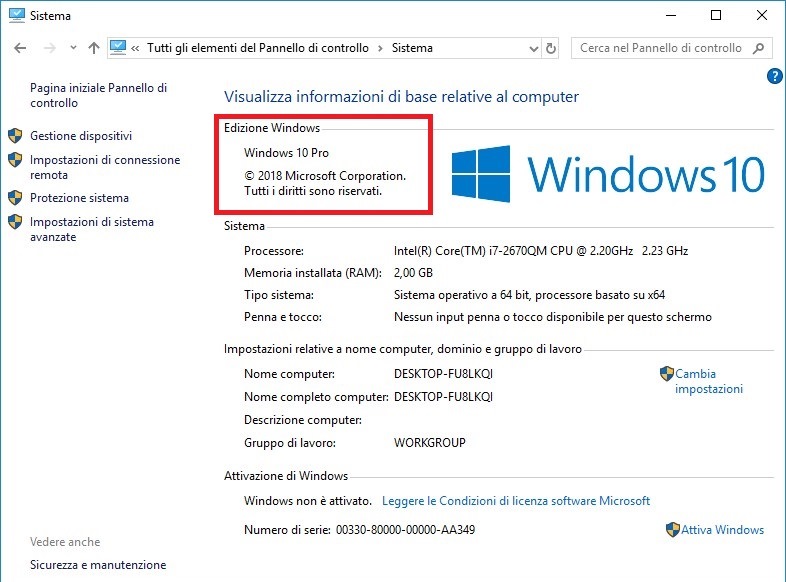Click the search magnifier icon
The height and width of the screenshot is (582, 786).
(x=758, y=48)
